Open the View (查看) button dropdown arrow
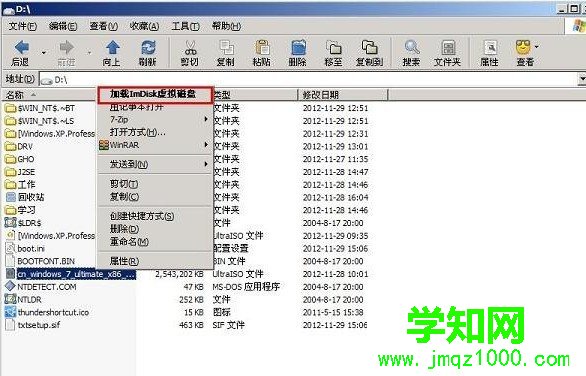 [537, 47]
